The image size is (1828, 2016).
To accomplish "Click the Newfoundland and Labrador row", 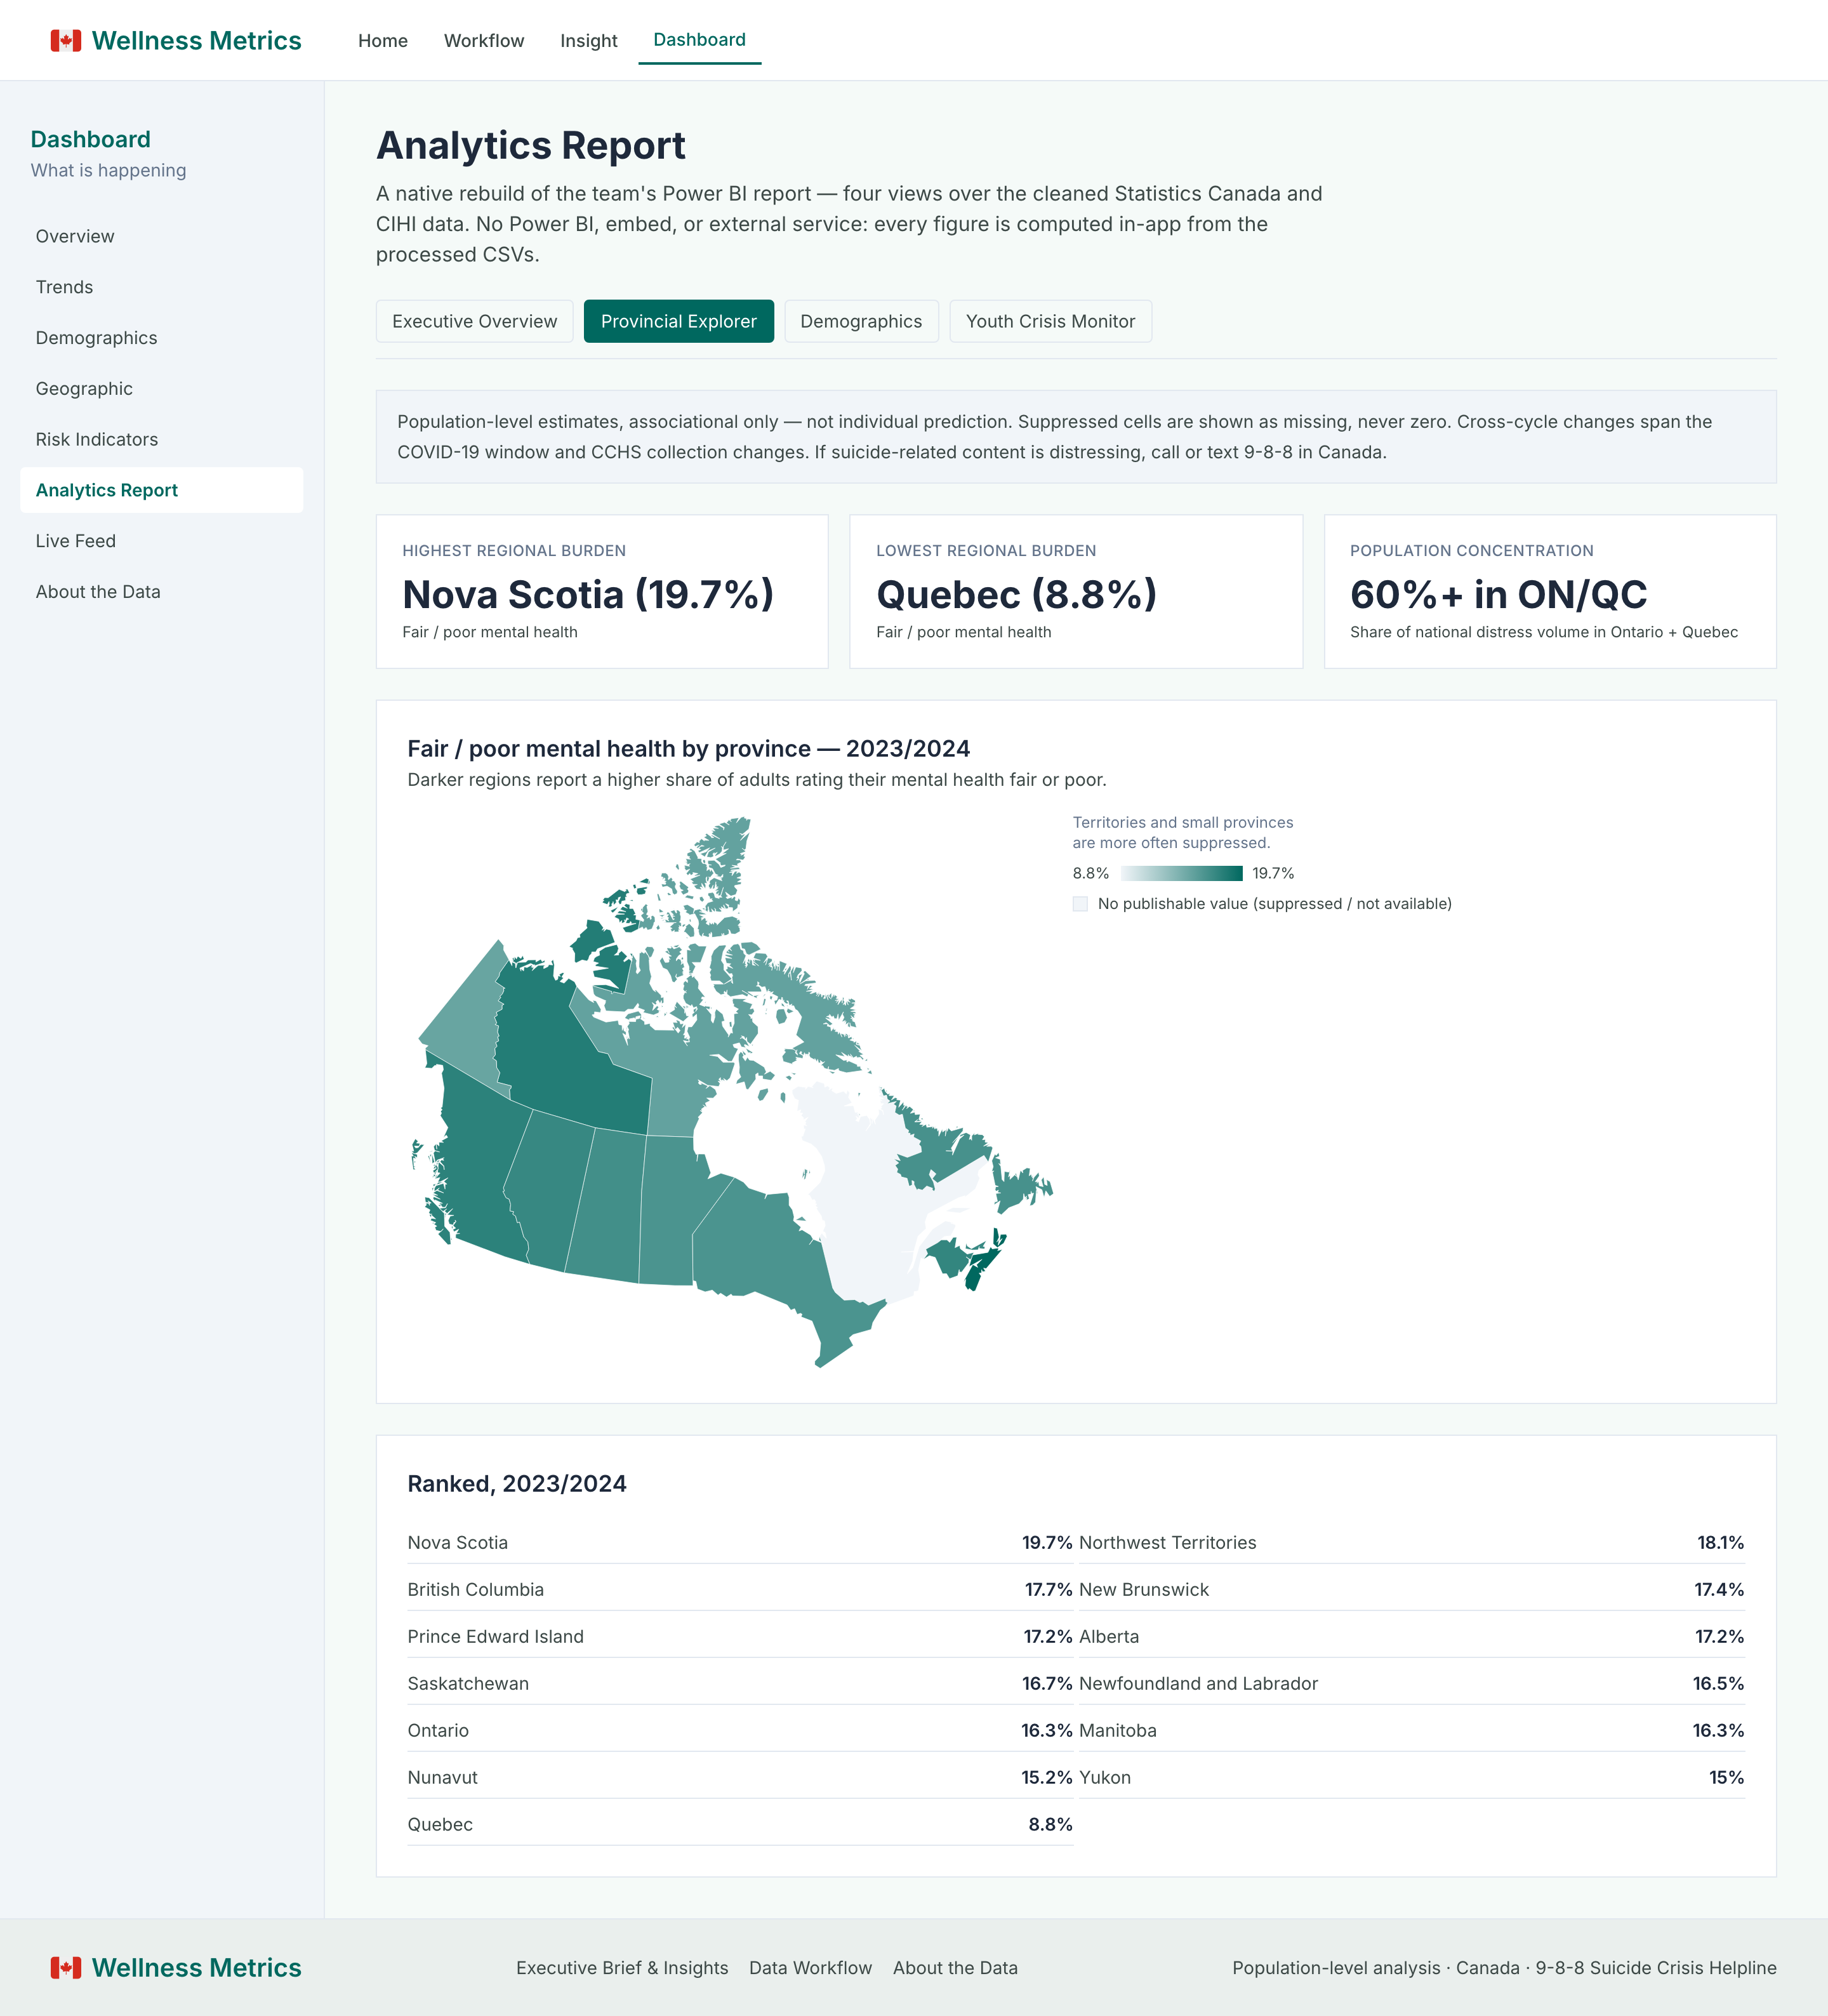I will (x=1412, y=1683).
